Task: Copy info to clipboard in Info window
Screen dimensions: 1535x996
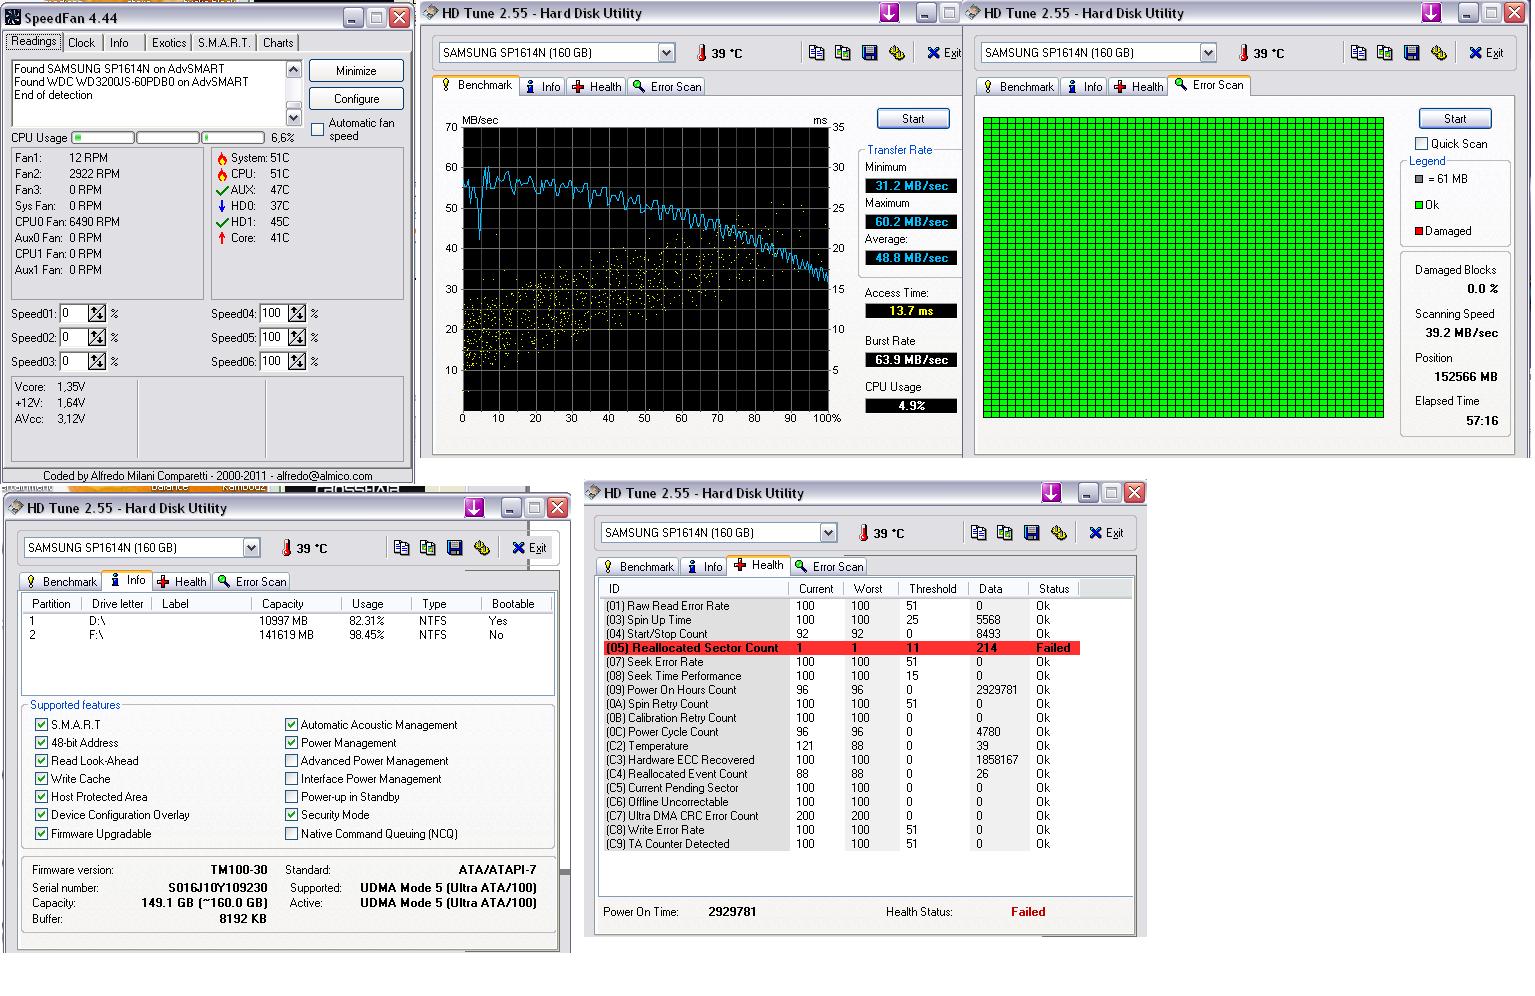Action: click(x=401, y=548)
